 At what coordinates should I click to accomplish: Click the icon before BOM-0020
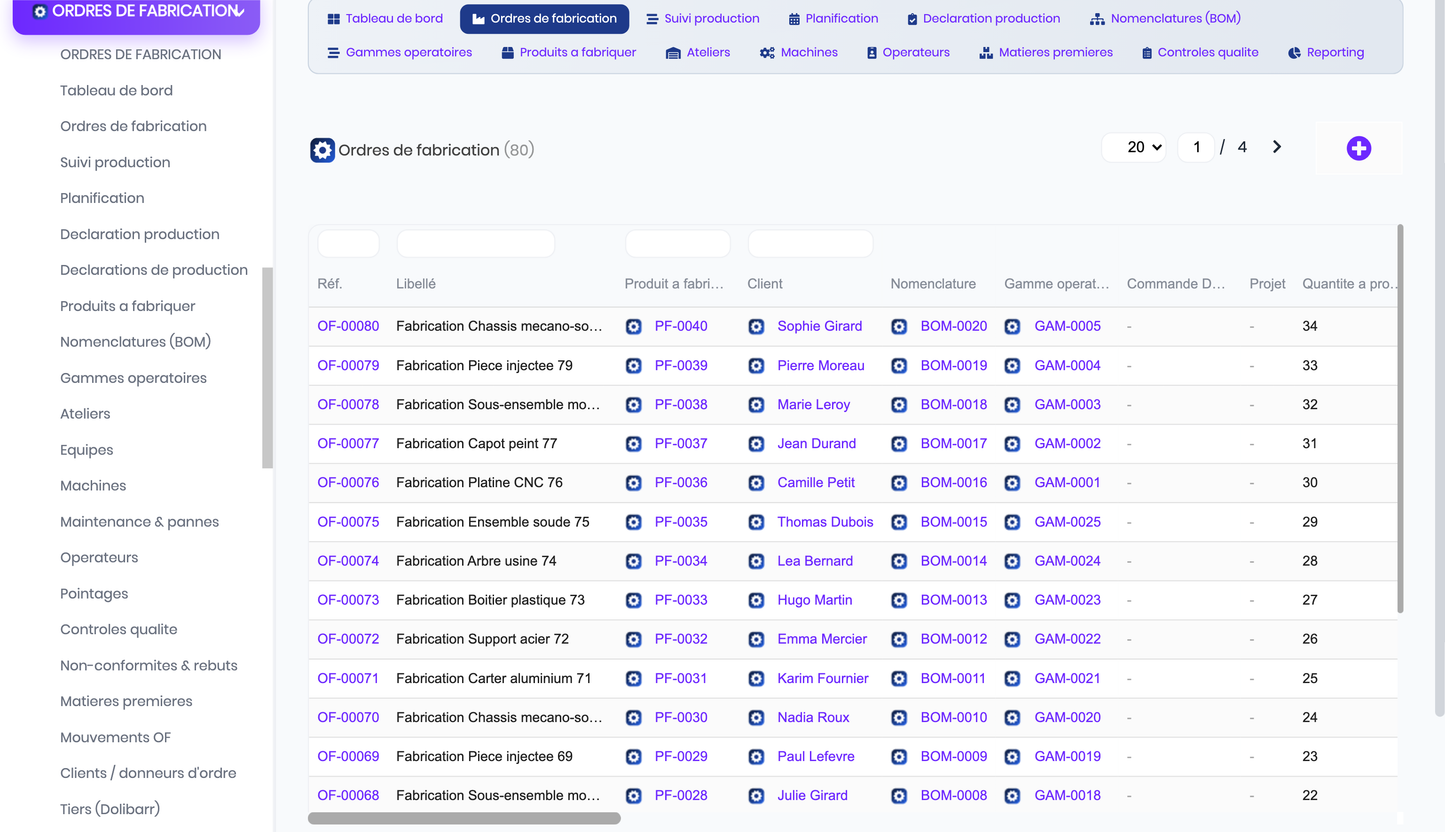tap(900, 327)
